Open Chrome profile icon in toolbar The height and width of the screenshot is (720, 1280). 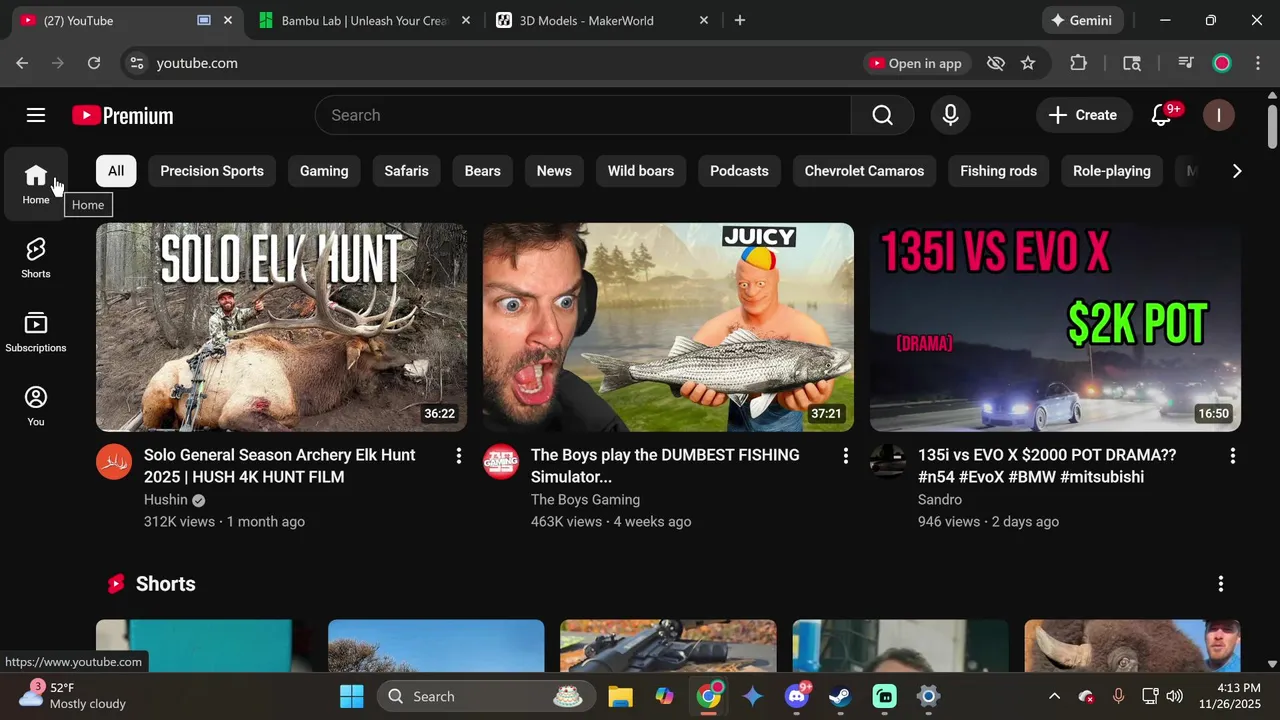1222,63
